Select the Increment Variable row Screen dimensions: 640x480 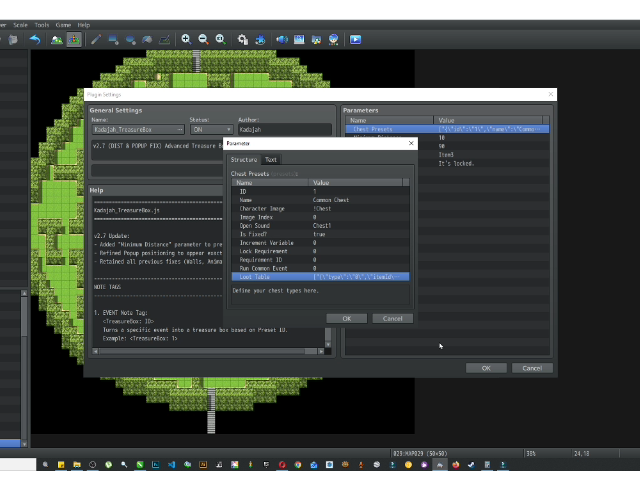[320, 243]
